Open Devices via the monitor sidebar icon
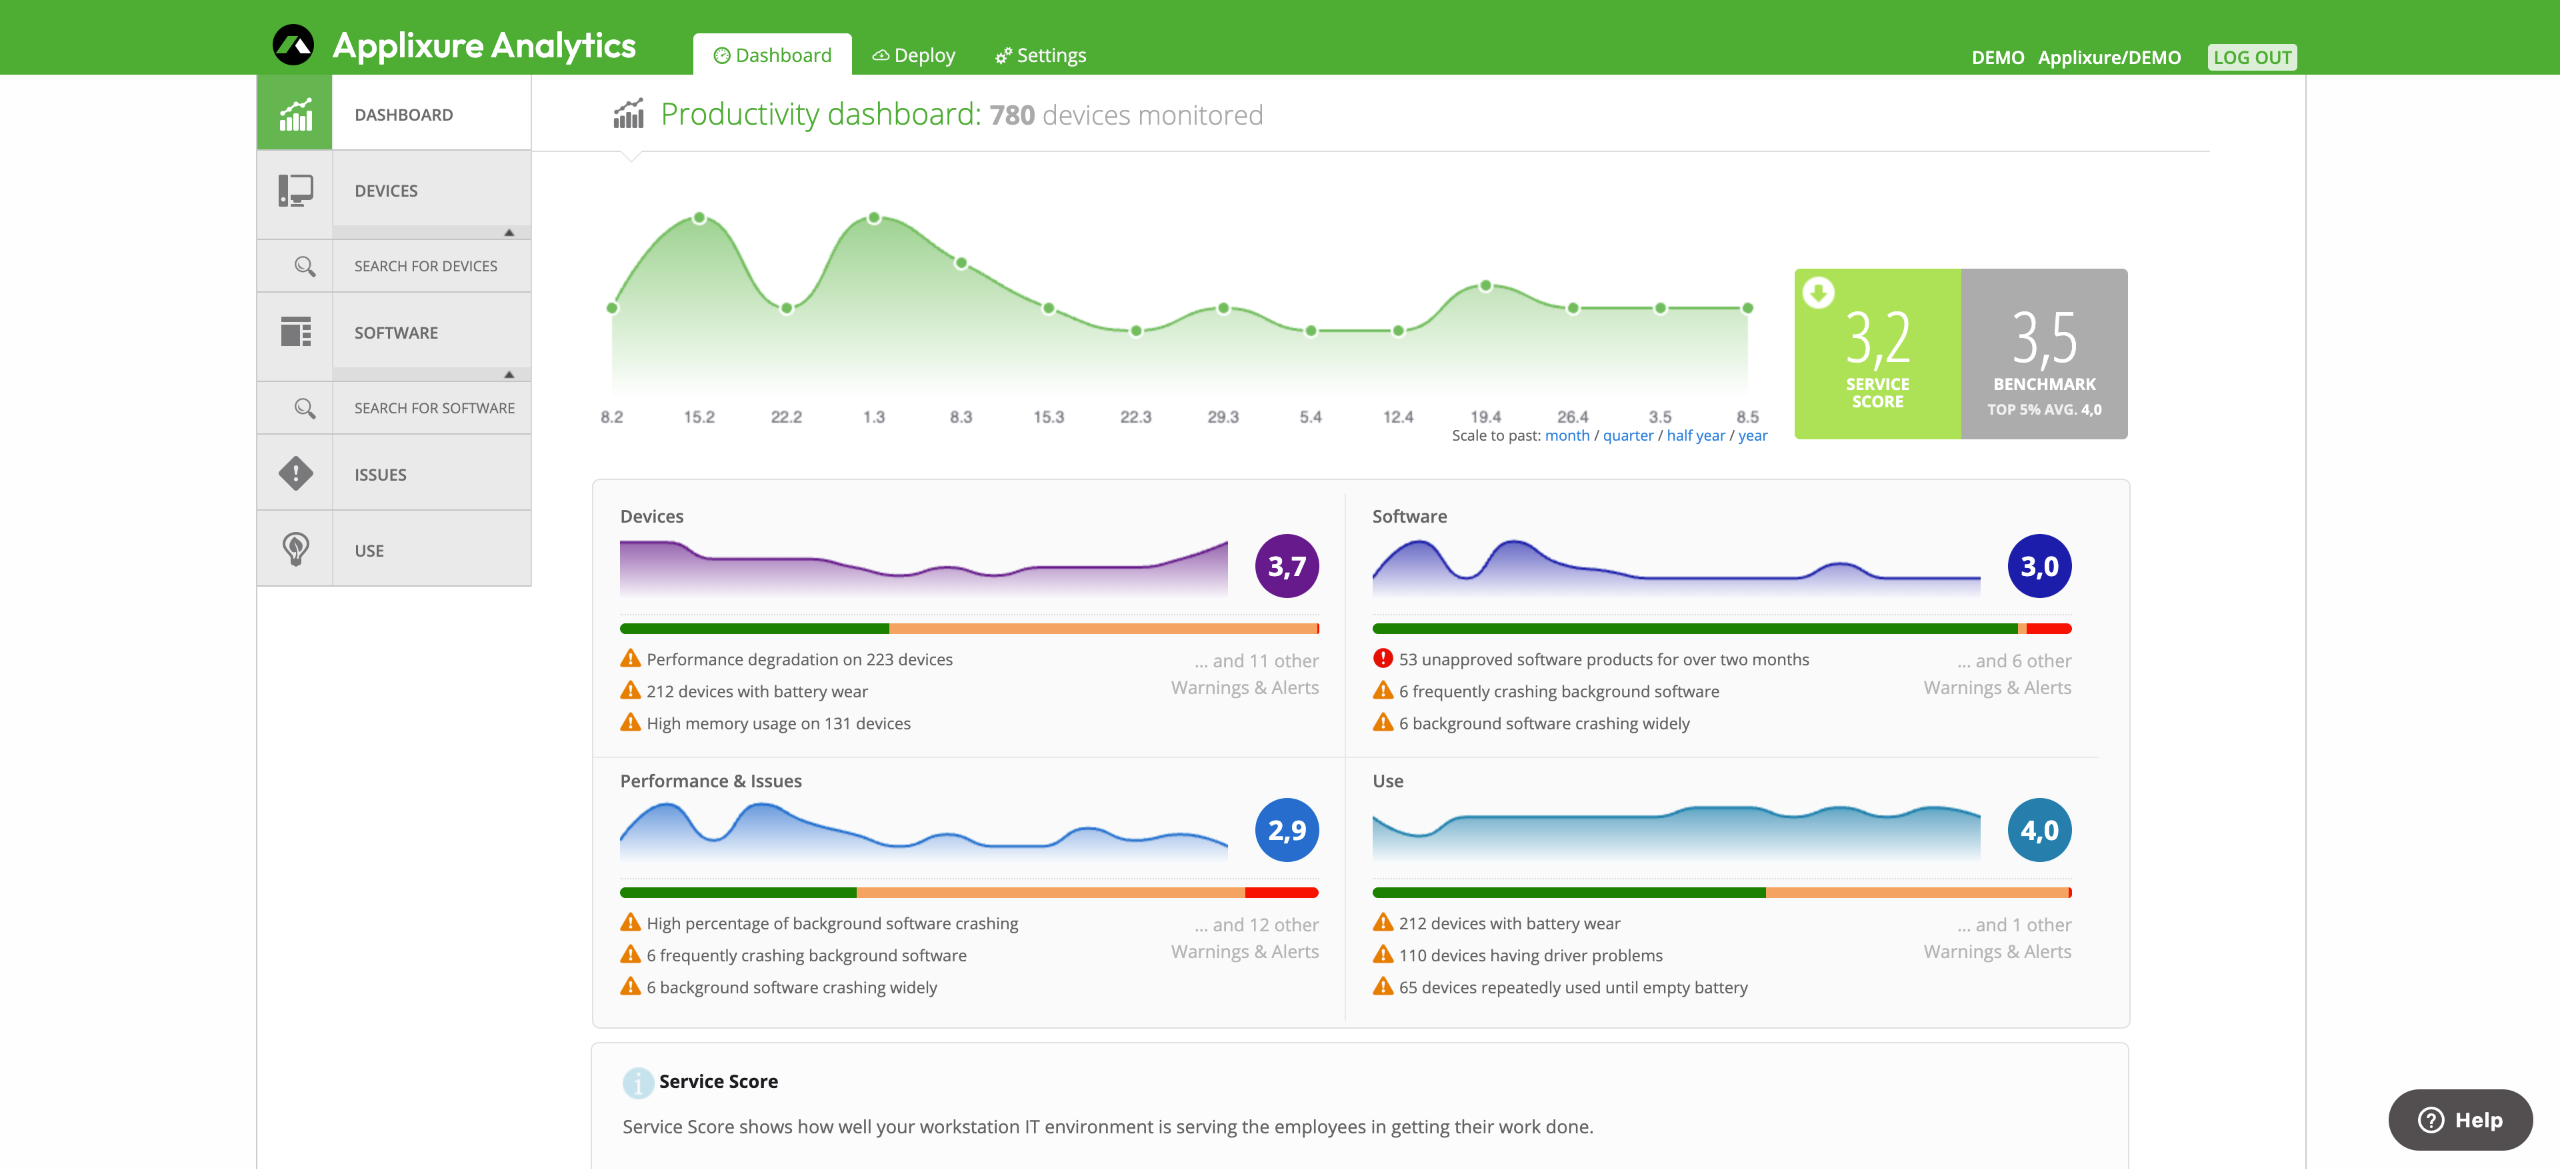 coord(295,190)
